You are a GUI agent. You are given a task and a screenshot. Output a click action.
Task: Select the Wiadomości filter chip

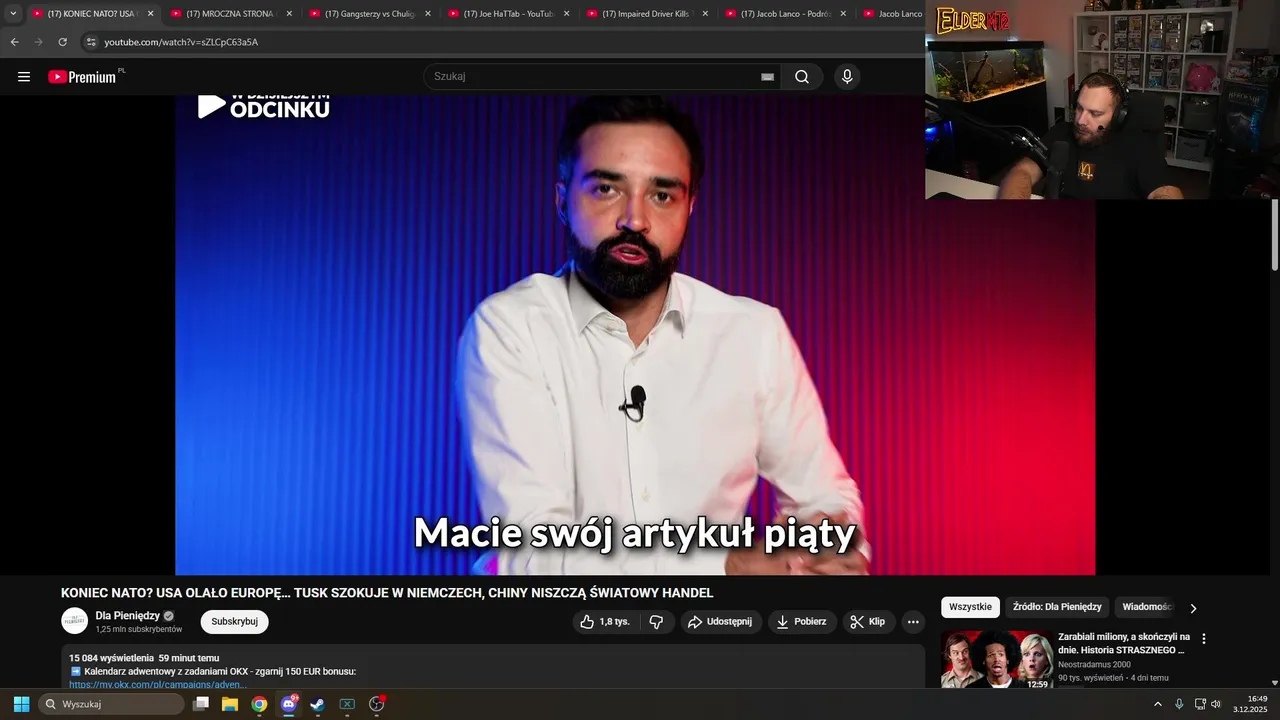(1146, 607)
